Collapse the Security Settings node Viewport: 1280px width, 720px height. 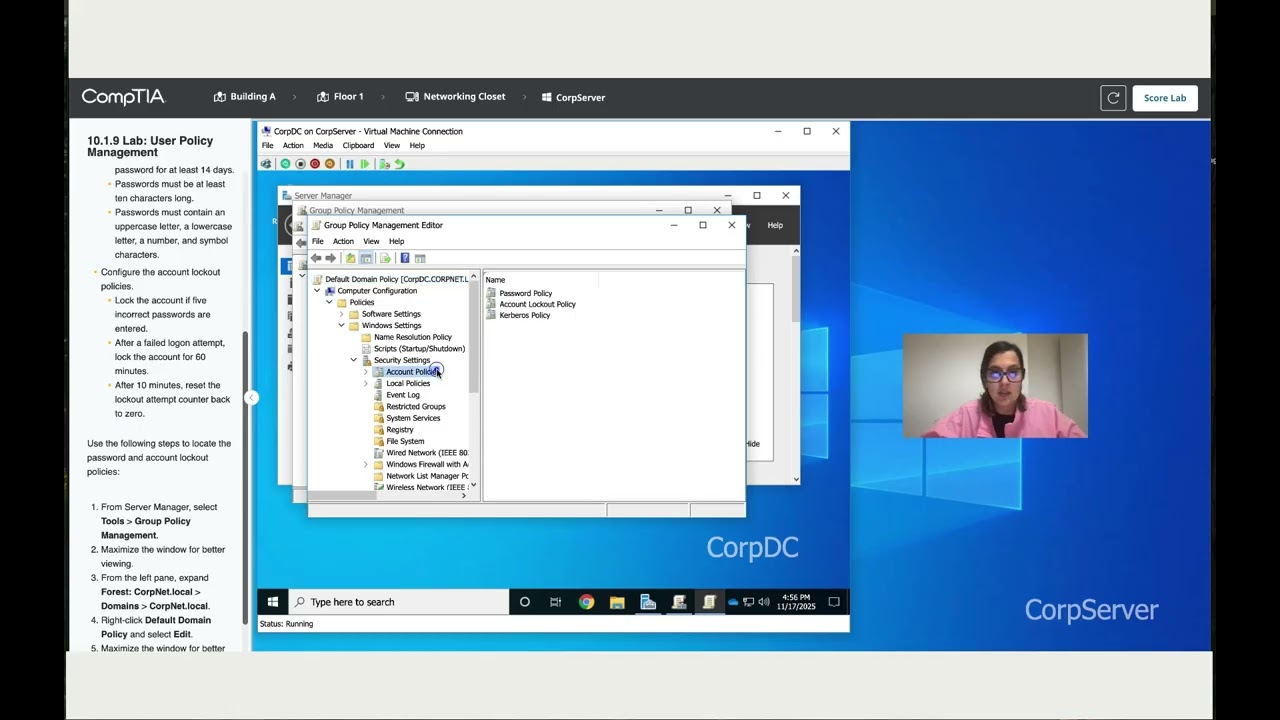point(353,360)
